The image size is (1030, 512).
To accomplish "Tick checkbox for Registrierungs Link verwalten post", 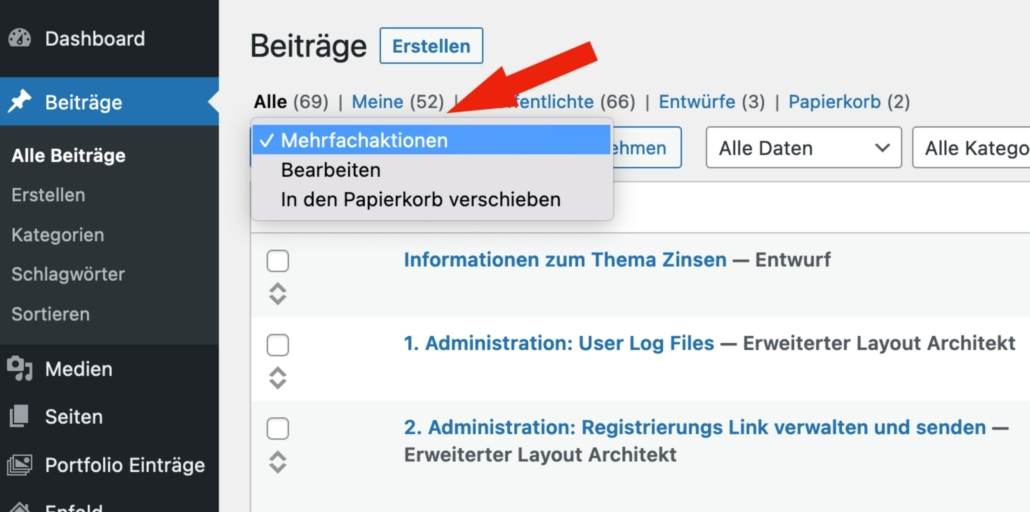I will click(x=278, y=429).
